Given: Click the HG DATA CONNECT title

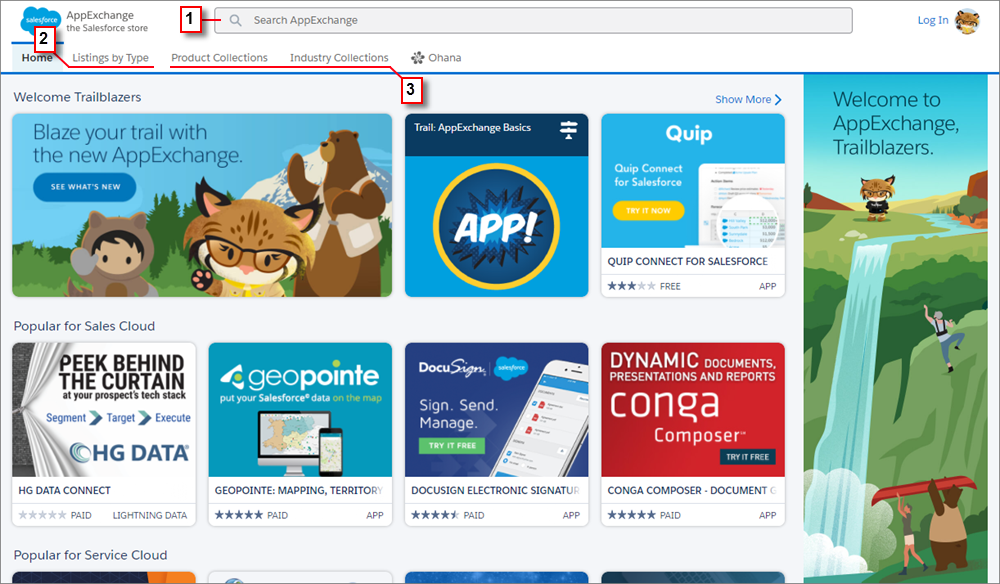Looking at the screenshot, I should coord(64,490).
